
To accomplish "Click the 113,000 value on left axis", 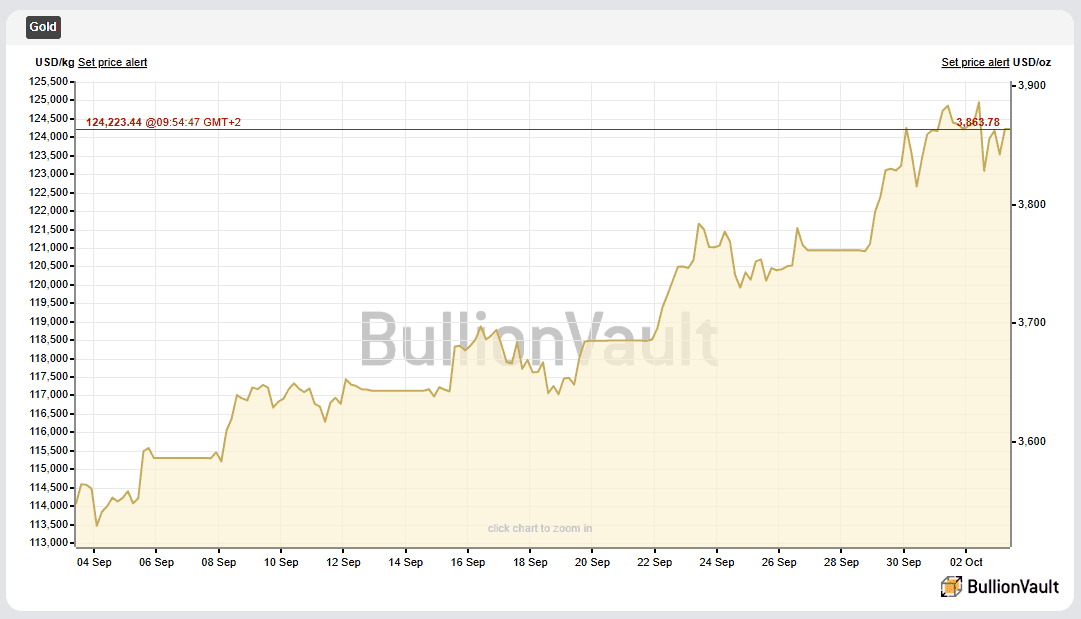I will [x=51, y=543].
